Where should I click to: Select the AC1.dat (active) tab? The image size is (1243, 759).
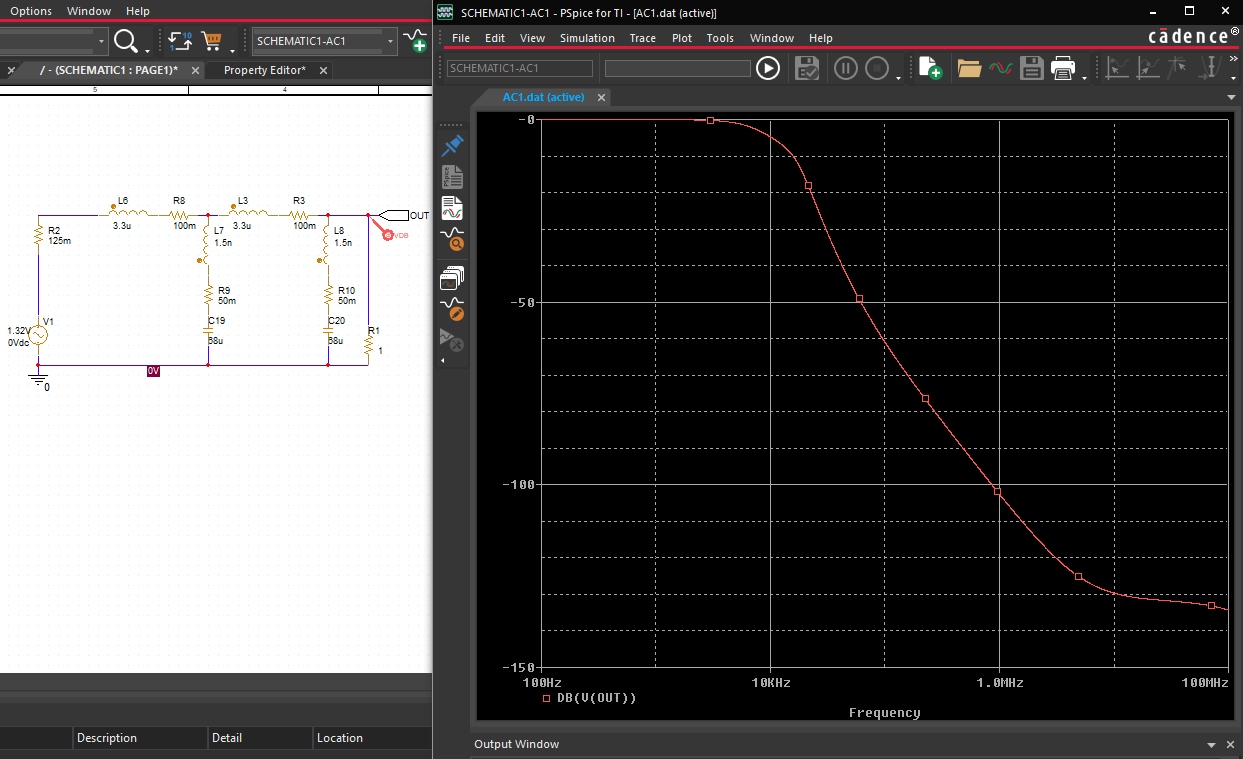[x=543, y=97]
